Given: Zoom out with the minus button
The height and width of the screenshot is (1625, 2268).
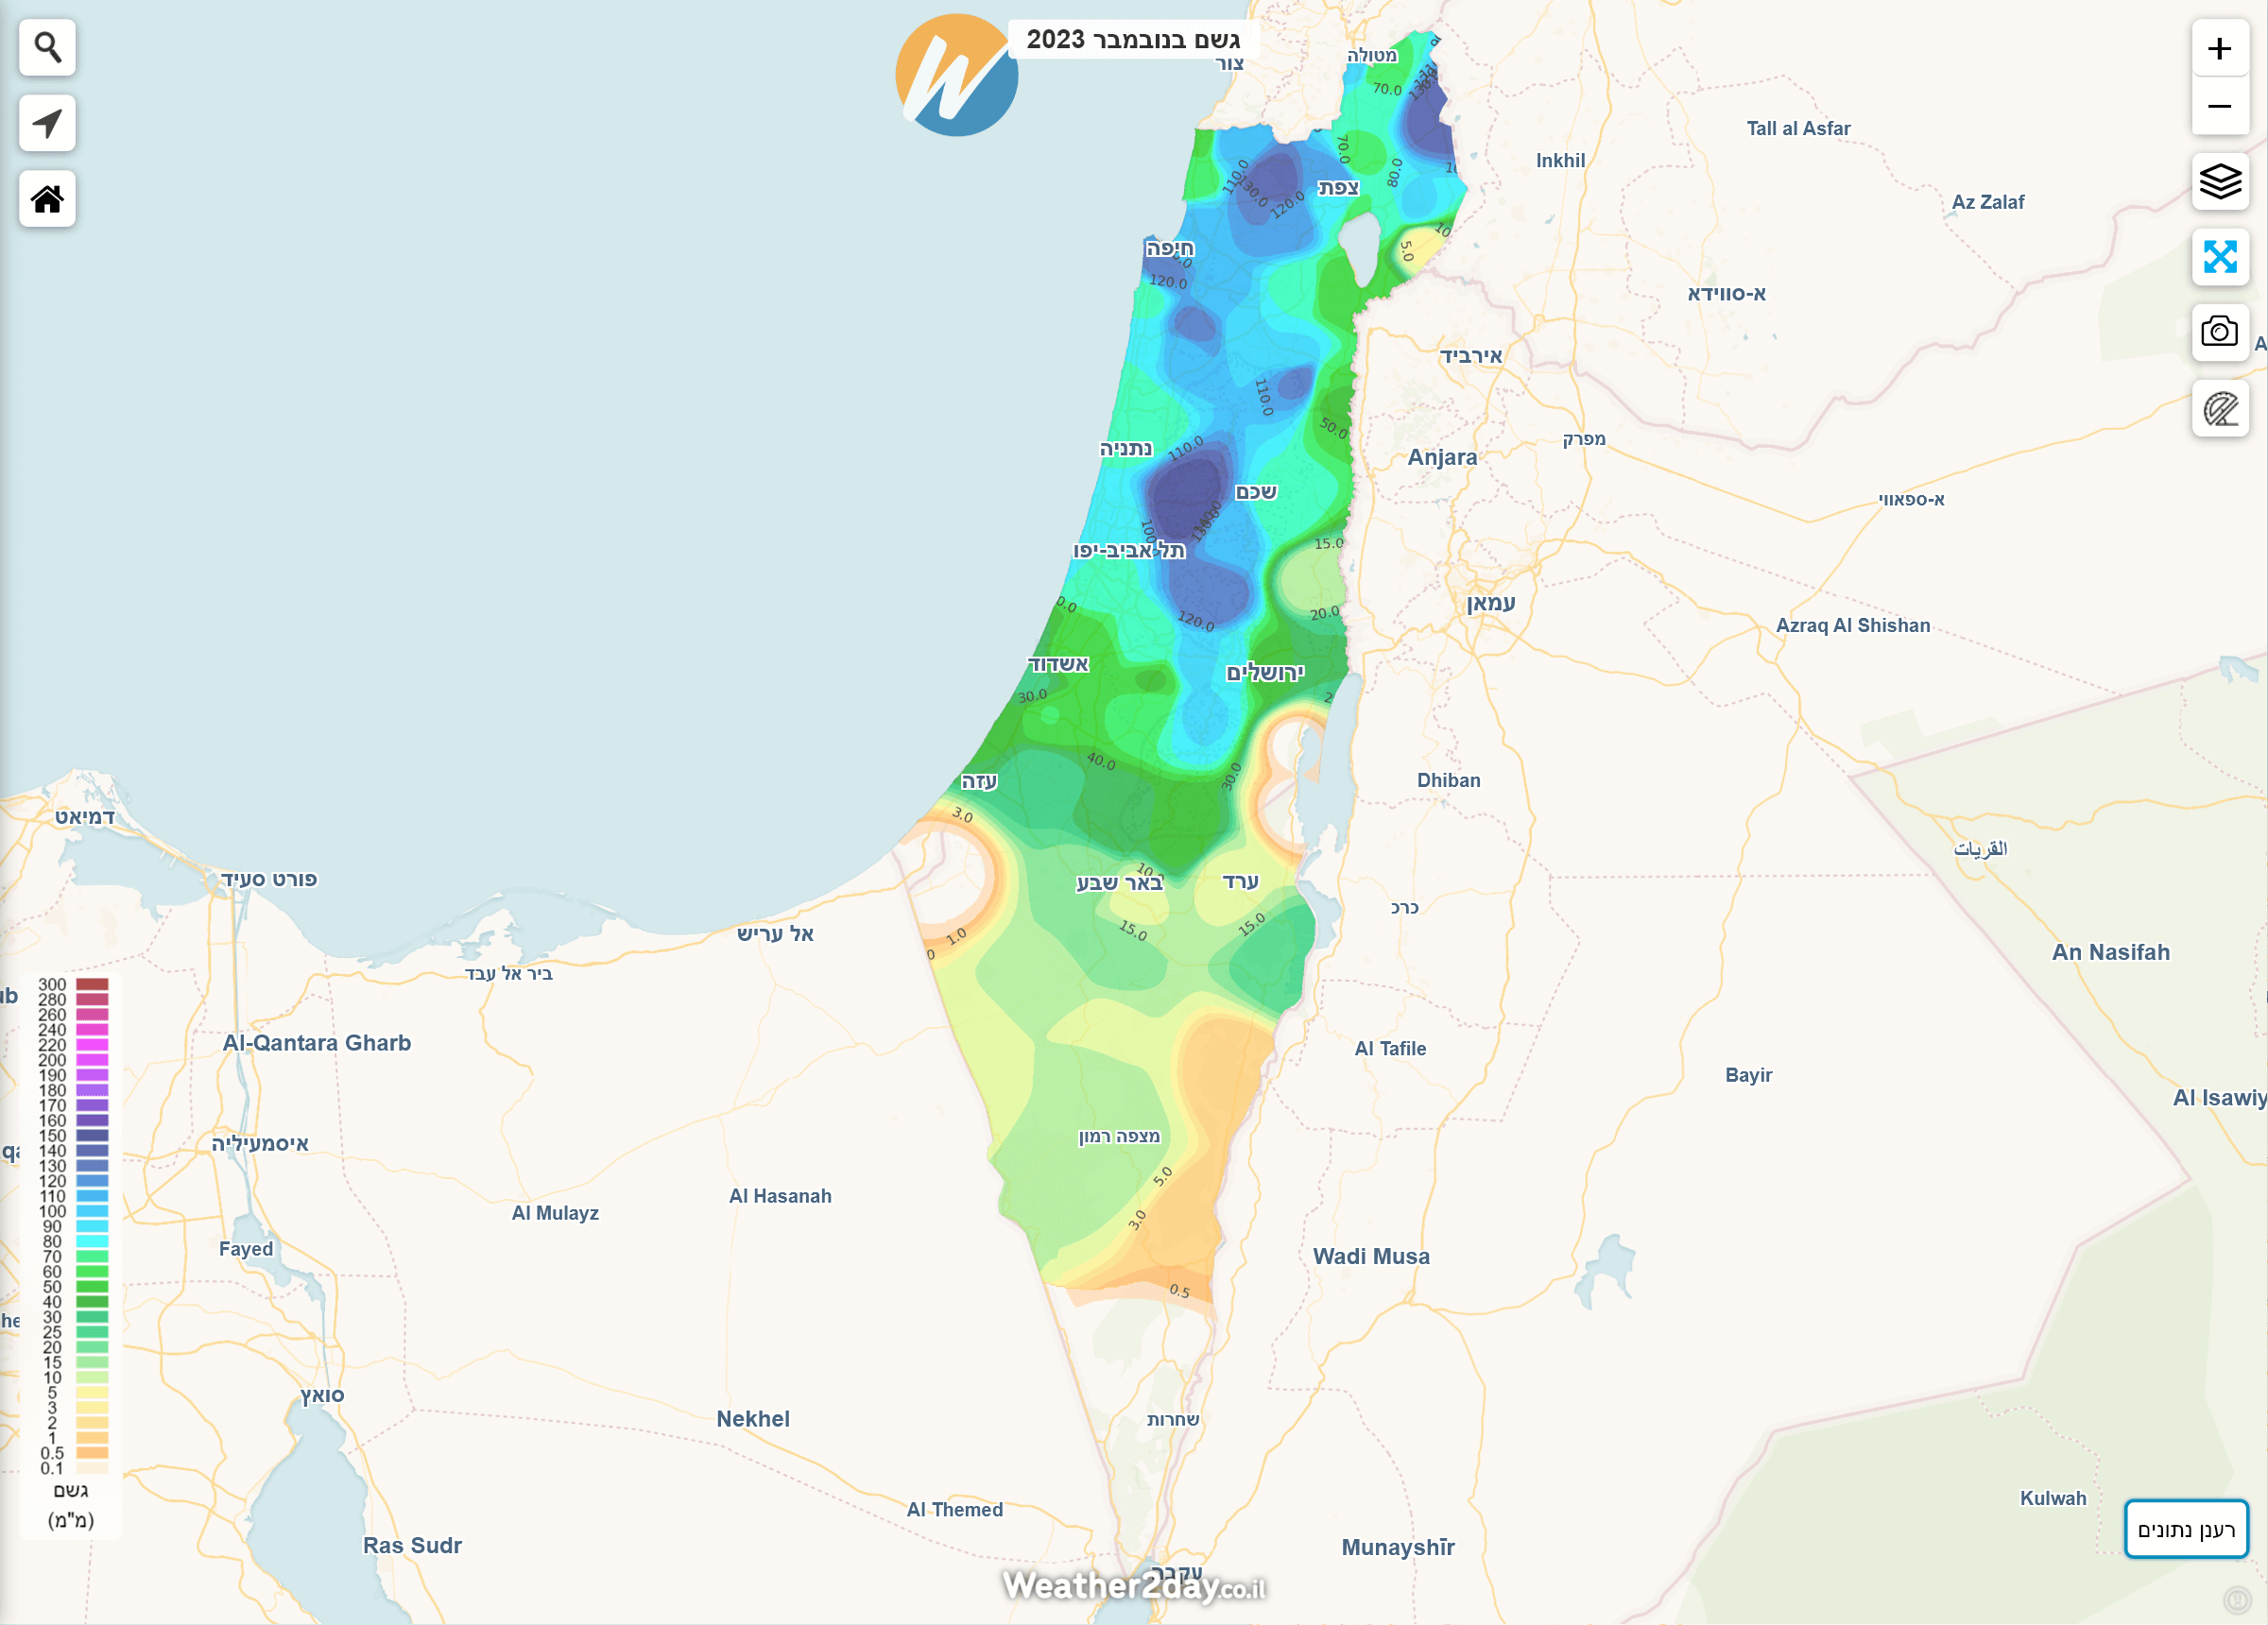Looking at the screenshot, I should pyautogui.click(x=2219, y=106).
